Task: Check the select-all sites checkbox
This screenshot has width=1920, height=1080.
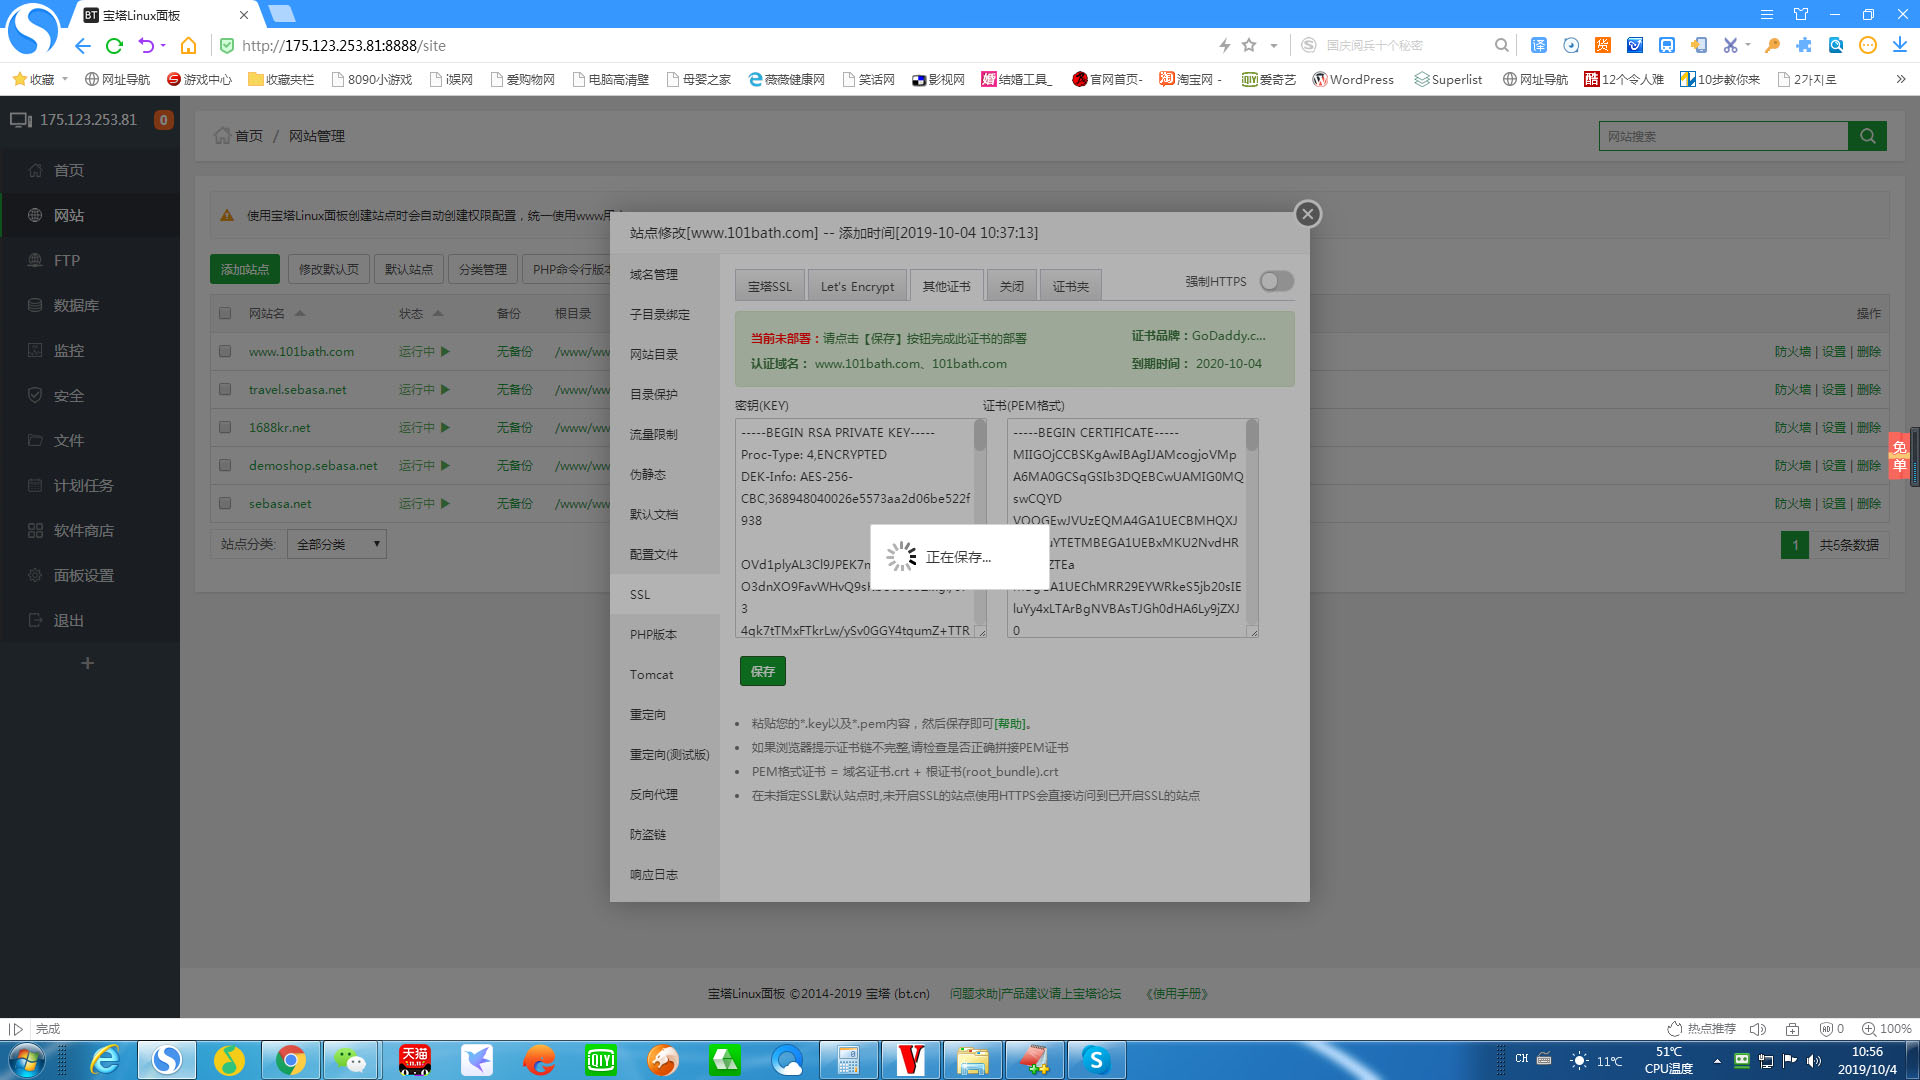Action: [x=225, y=313]
